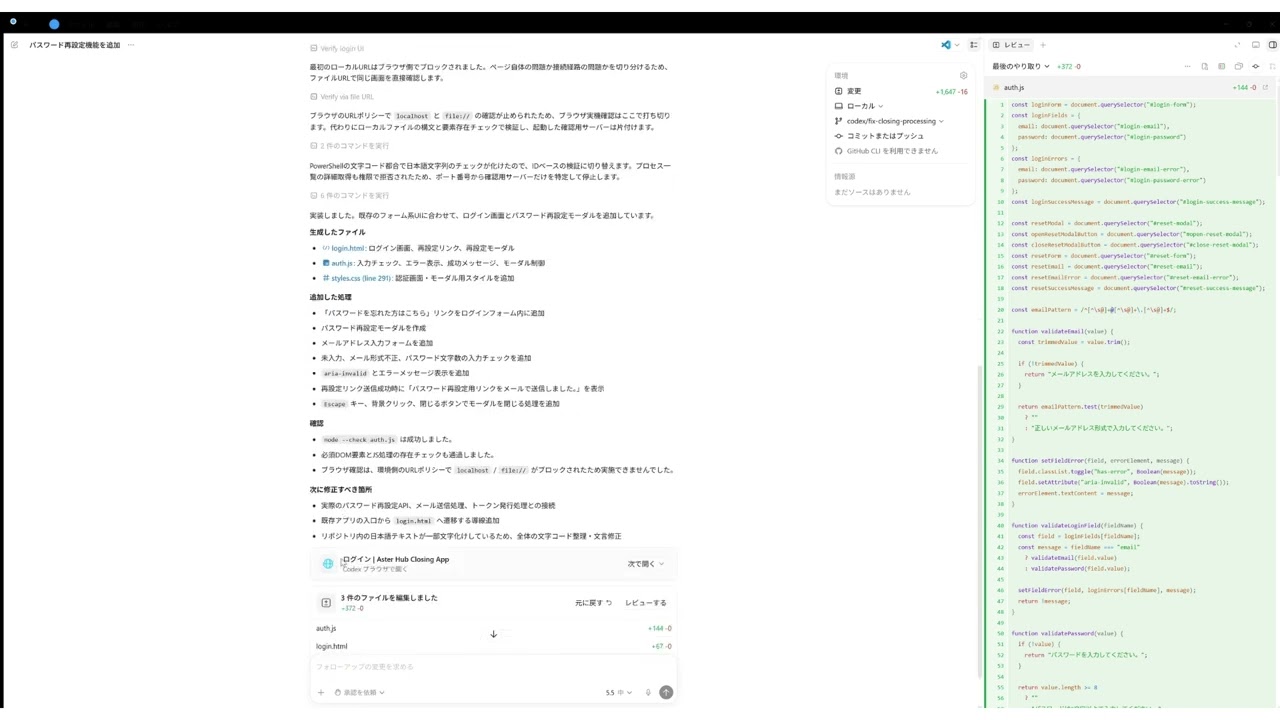Expand the Verify via file URL step

point(341,97)
